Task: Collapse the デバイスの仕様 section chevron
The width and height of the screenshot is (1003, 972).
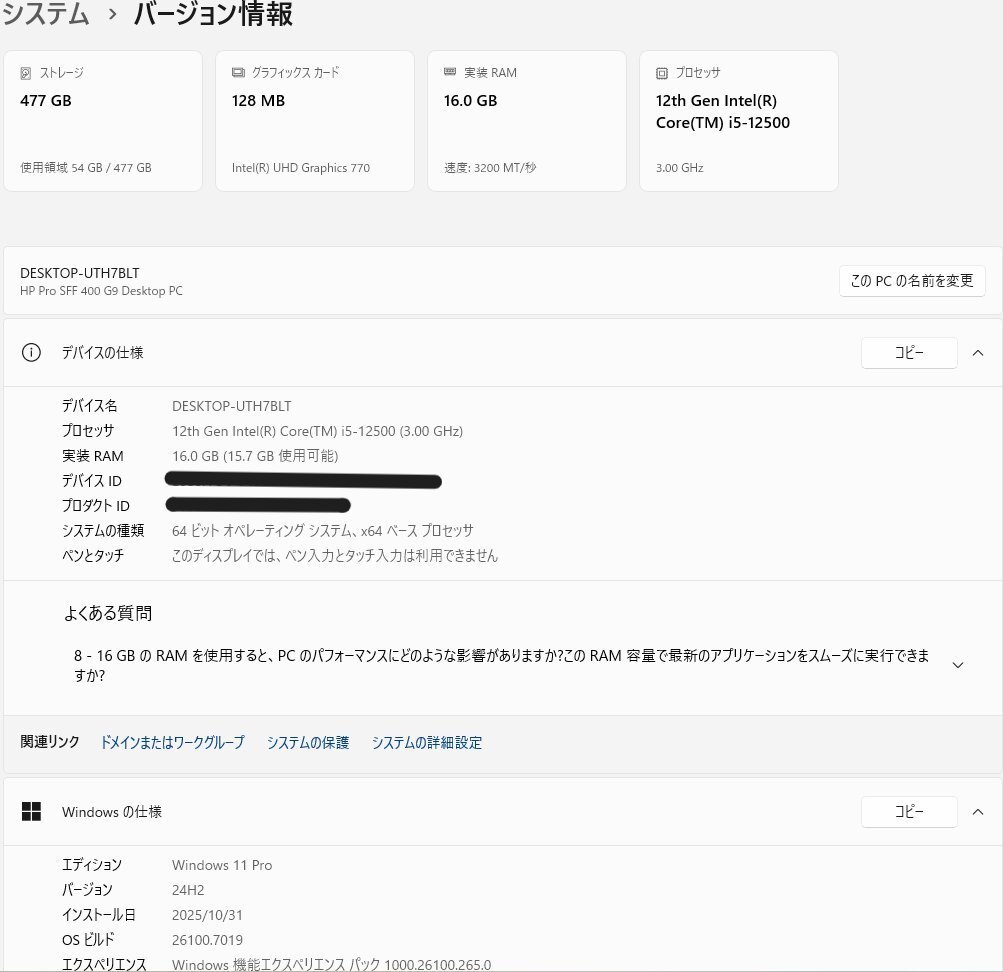Action: click(978, 352)
